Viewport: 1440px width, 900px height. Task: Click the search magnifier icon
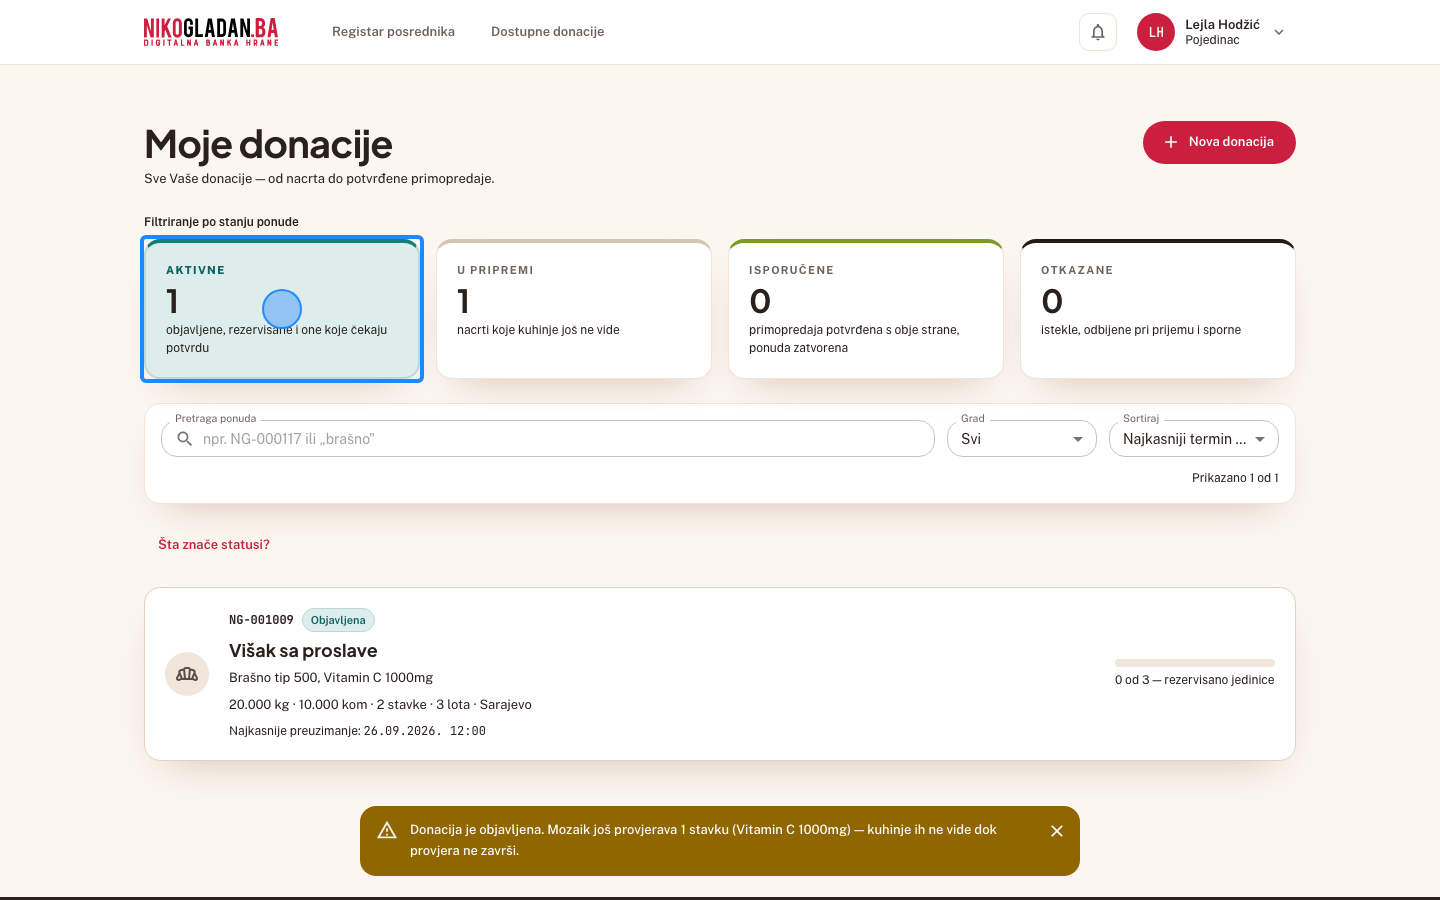click(x=184, y=439)
